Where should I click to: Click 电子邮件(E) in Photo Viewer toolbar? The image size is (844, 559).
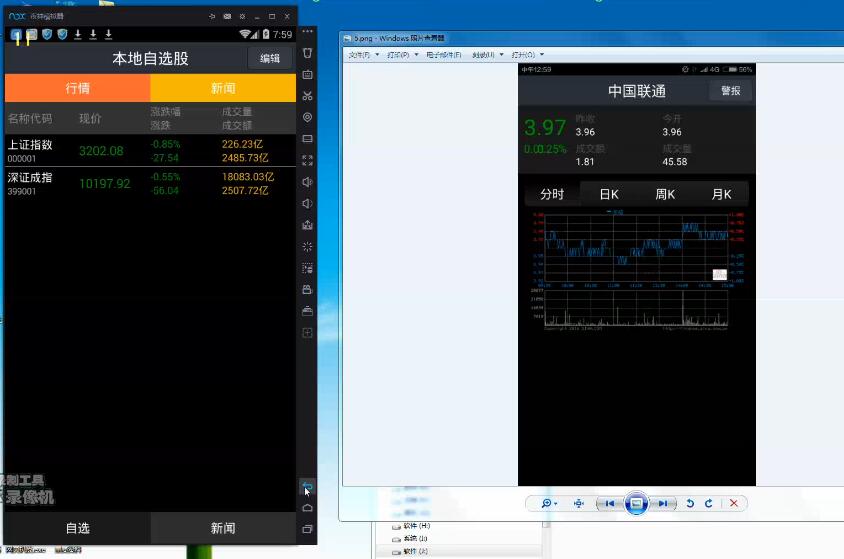(444, 55)
